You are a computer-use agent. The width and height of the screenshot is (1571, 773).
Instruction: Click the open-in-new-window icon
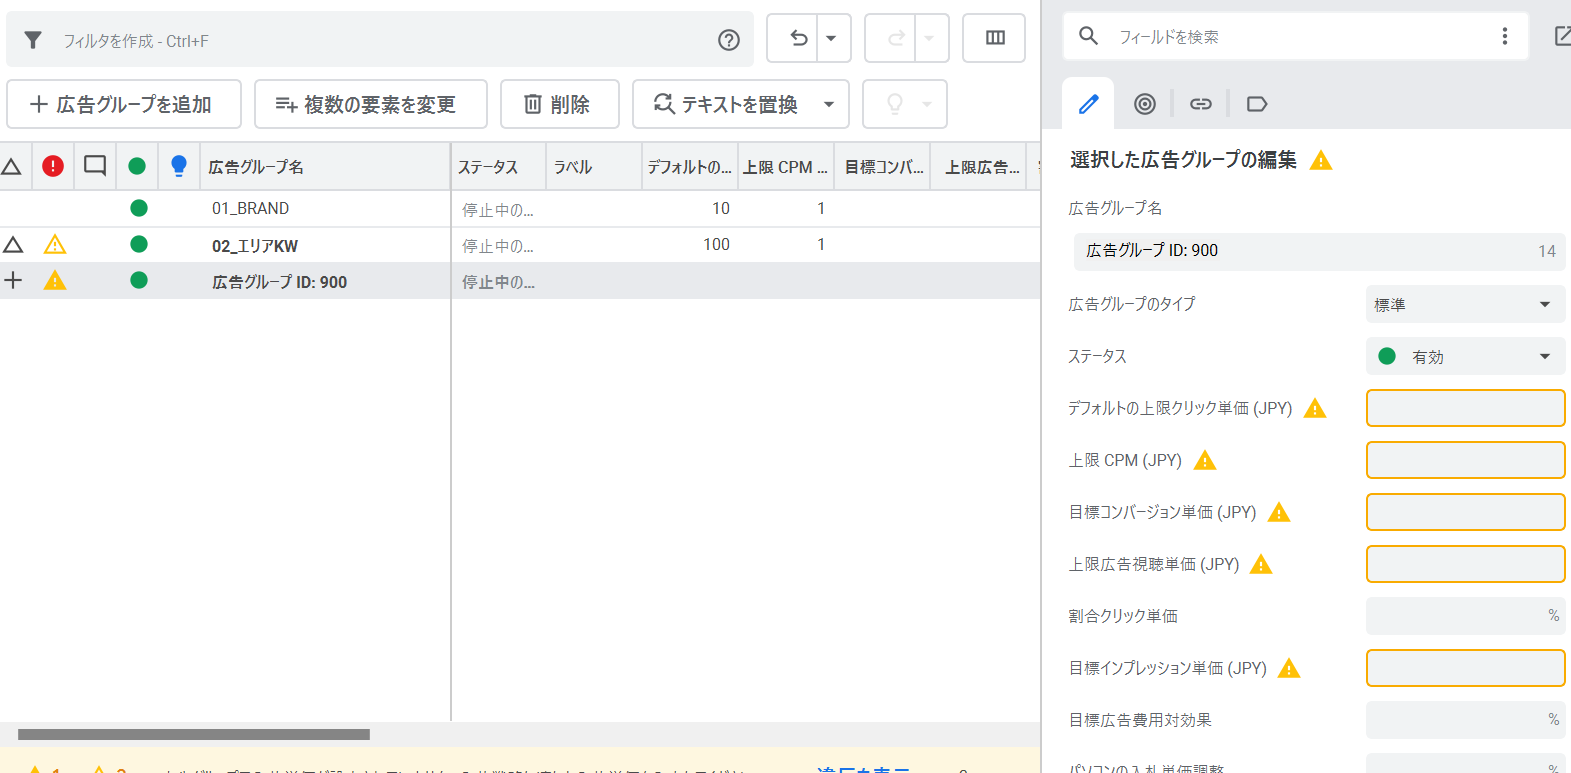[x=1562, y=37]
